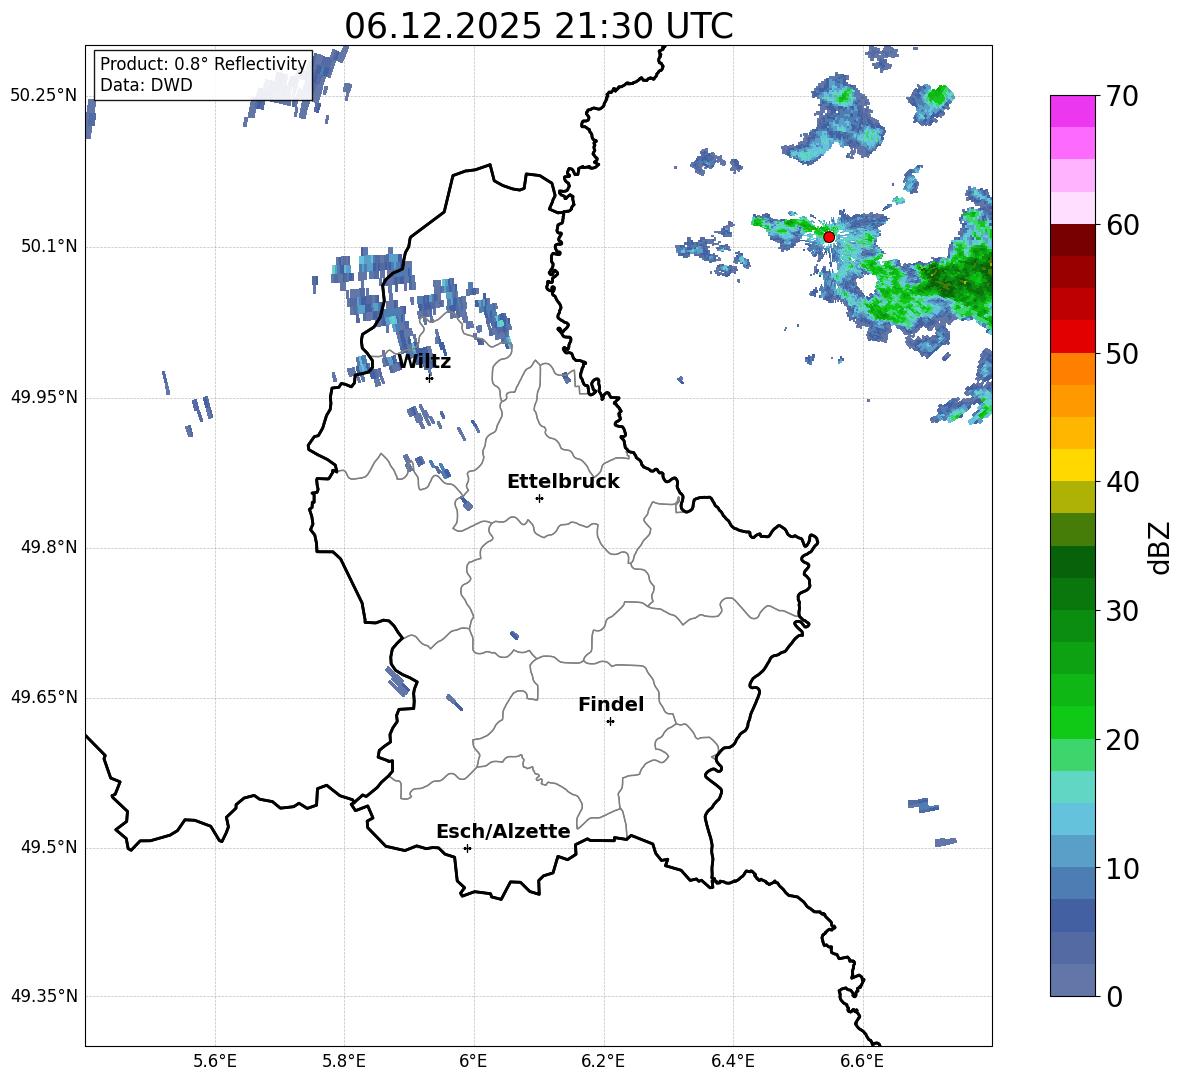The image size is (1184, 1081).
Task: Click the colorbar tick label 30
Action: coord(1122,611)
